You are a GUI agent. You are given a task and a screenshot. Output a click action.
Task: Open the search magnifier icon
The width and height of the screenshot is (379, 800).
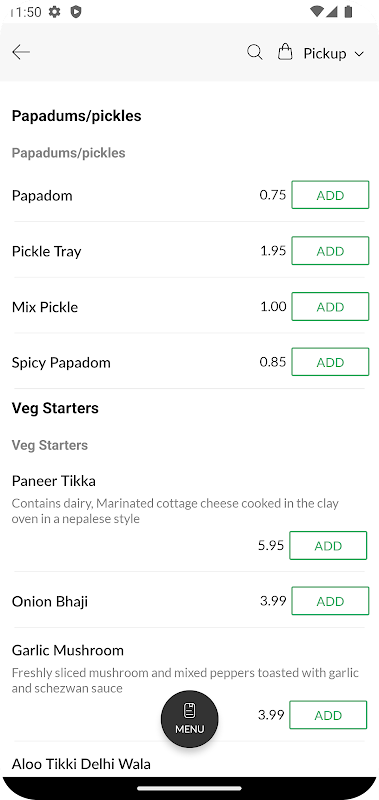tap(255, 52)
